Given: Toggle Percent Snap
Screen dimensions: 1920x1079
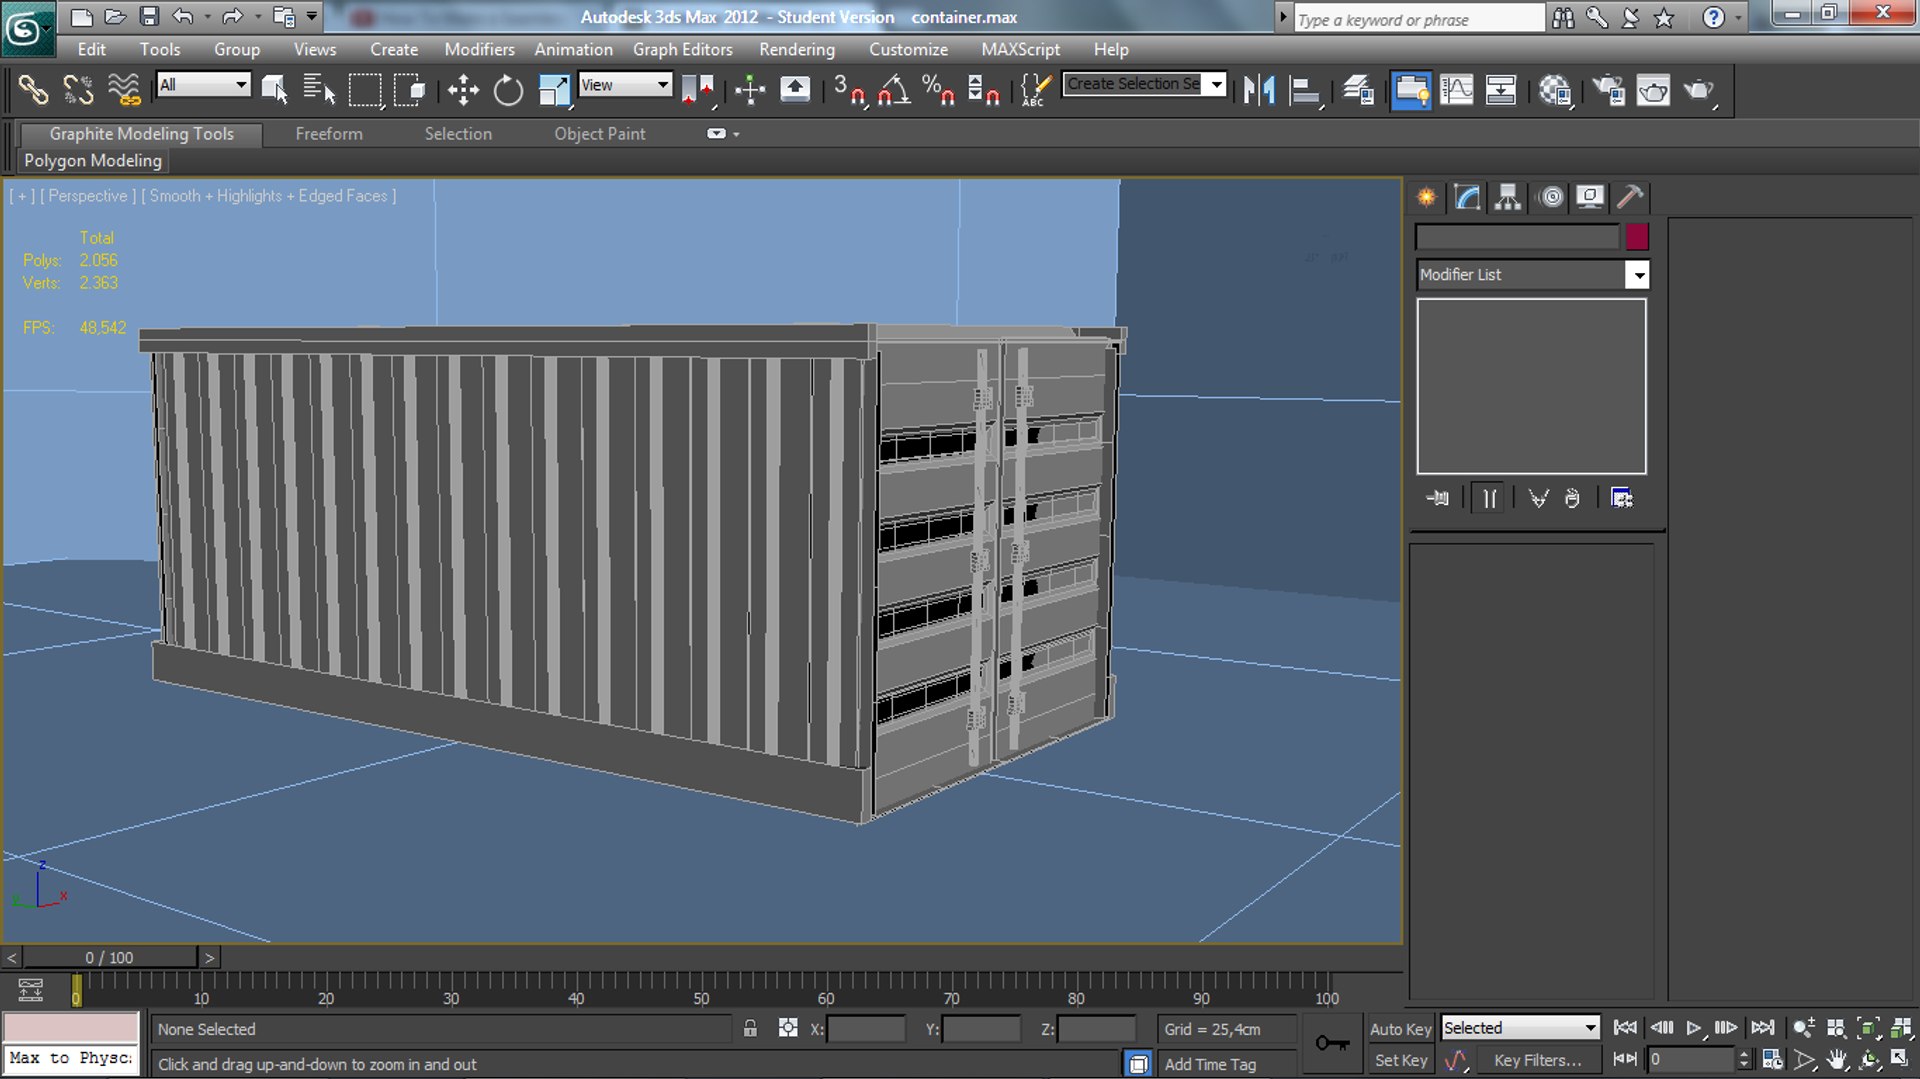Looking at the screenshot, I should coord(938,90).
